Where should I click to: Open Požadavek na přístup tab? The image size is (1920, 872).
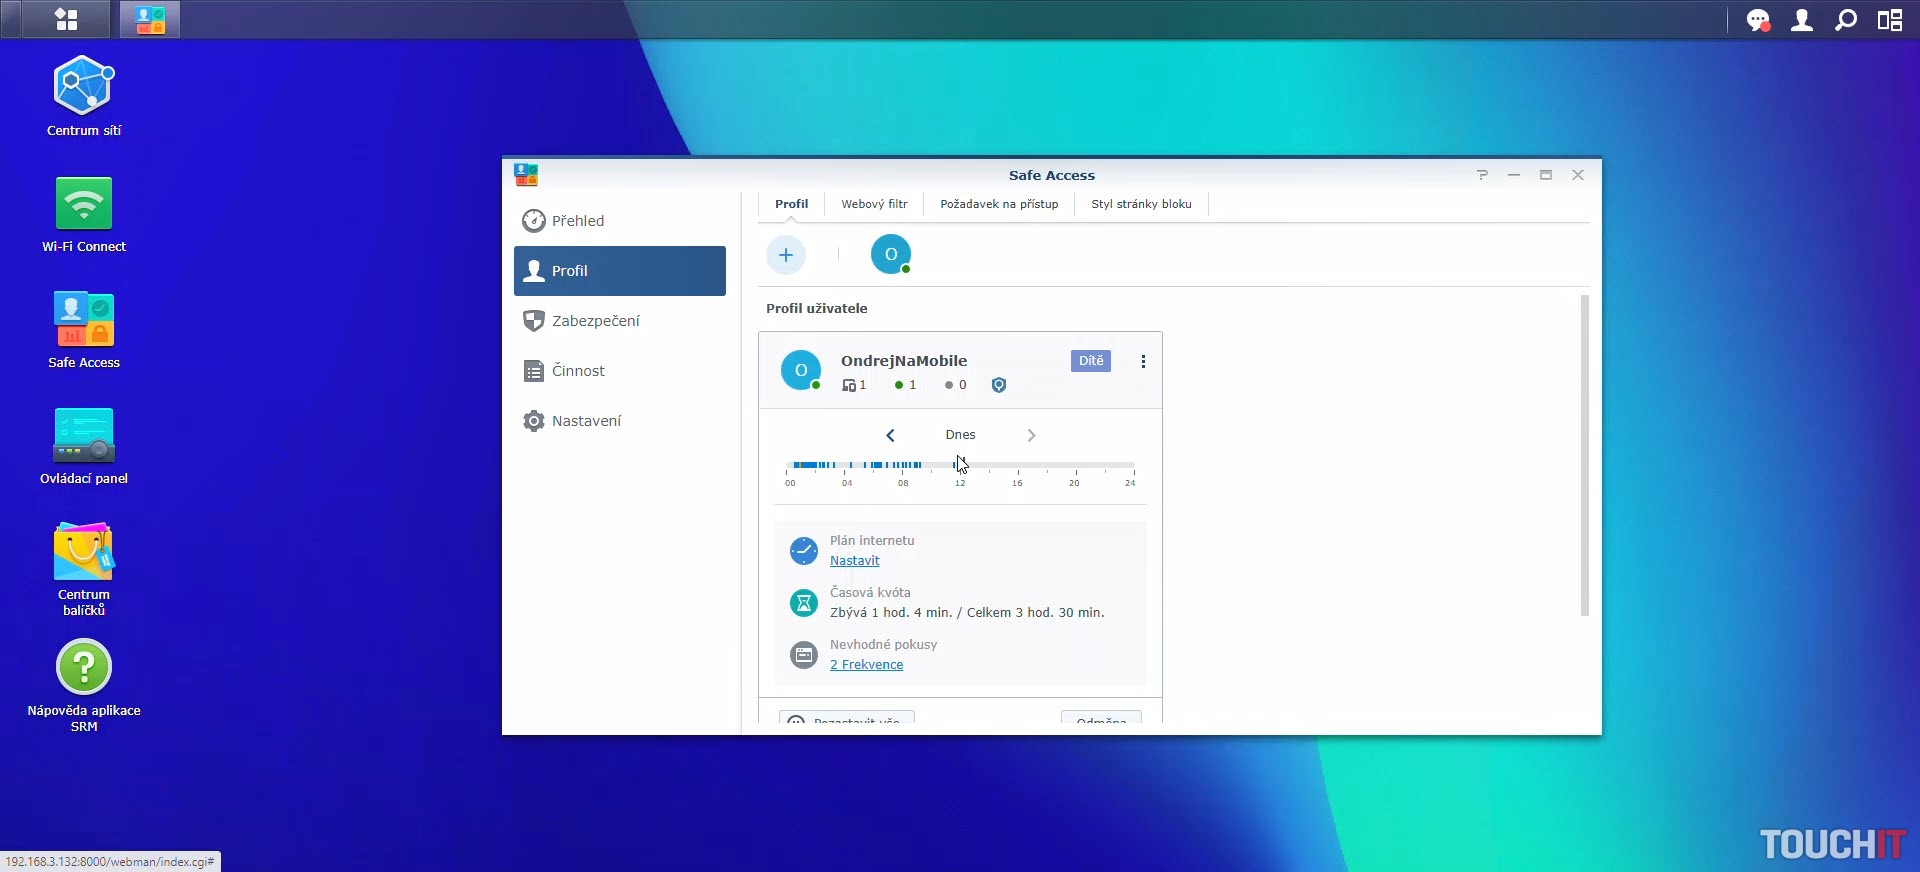tap(998, 204)
